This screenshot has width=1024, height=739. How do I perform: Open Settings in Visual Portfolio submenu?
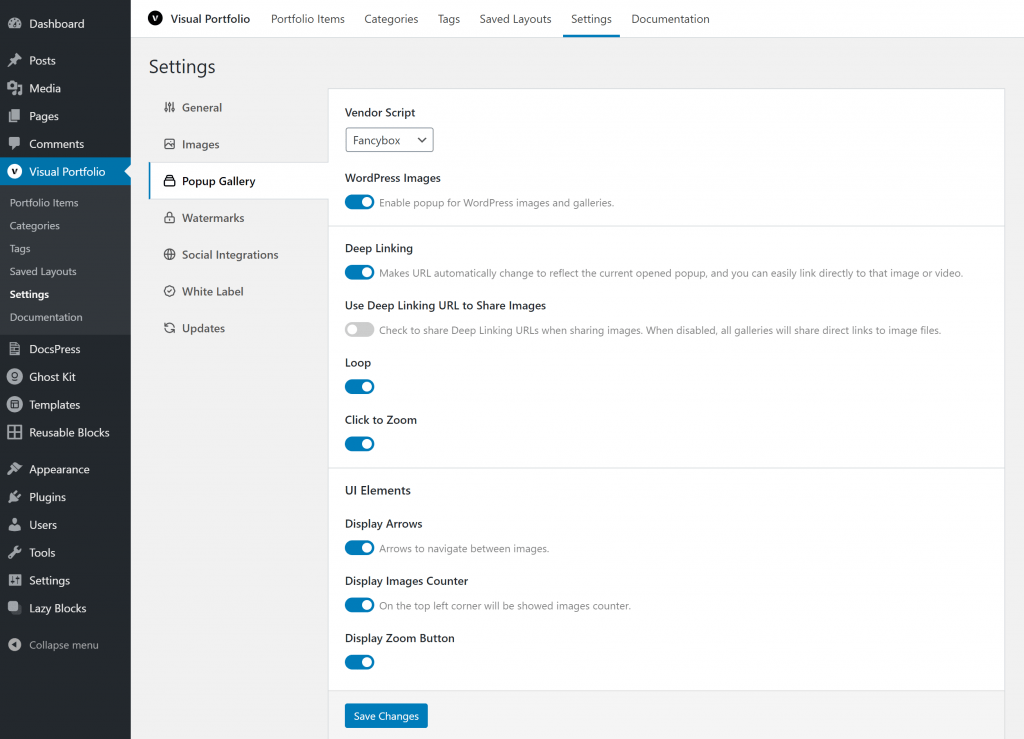[x=29, y=294]
